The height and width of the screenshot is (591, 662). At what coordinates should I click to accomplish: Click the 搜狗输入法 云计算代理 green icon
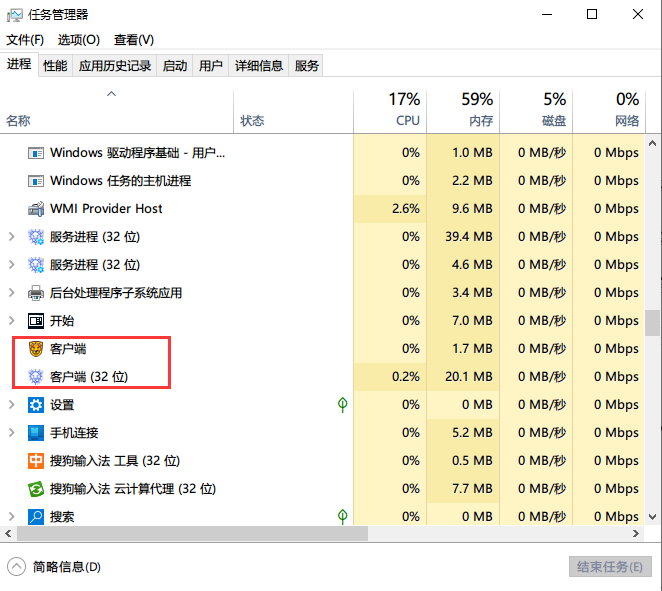tap(36, 489)
